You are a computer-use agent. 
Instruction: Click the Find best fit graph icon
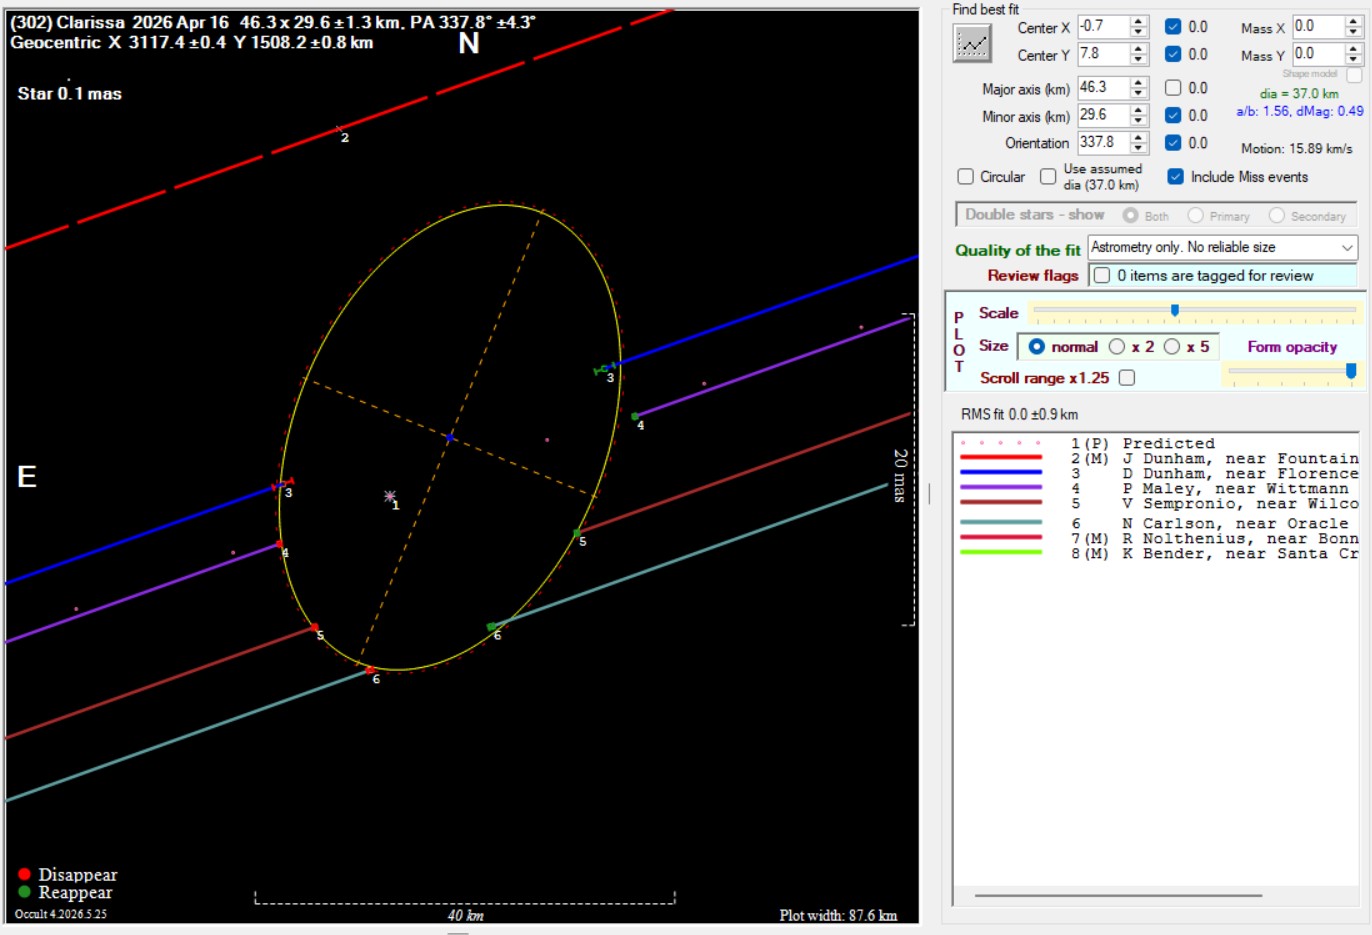click(972, 43)
